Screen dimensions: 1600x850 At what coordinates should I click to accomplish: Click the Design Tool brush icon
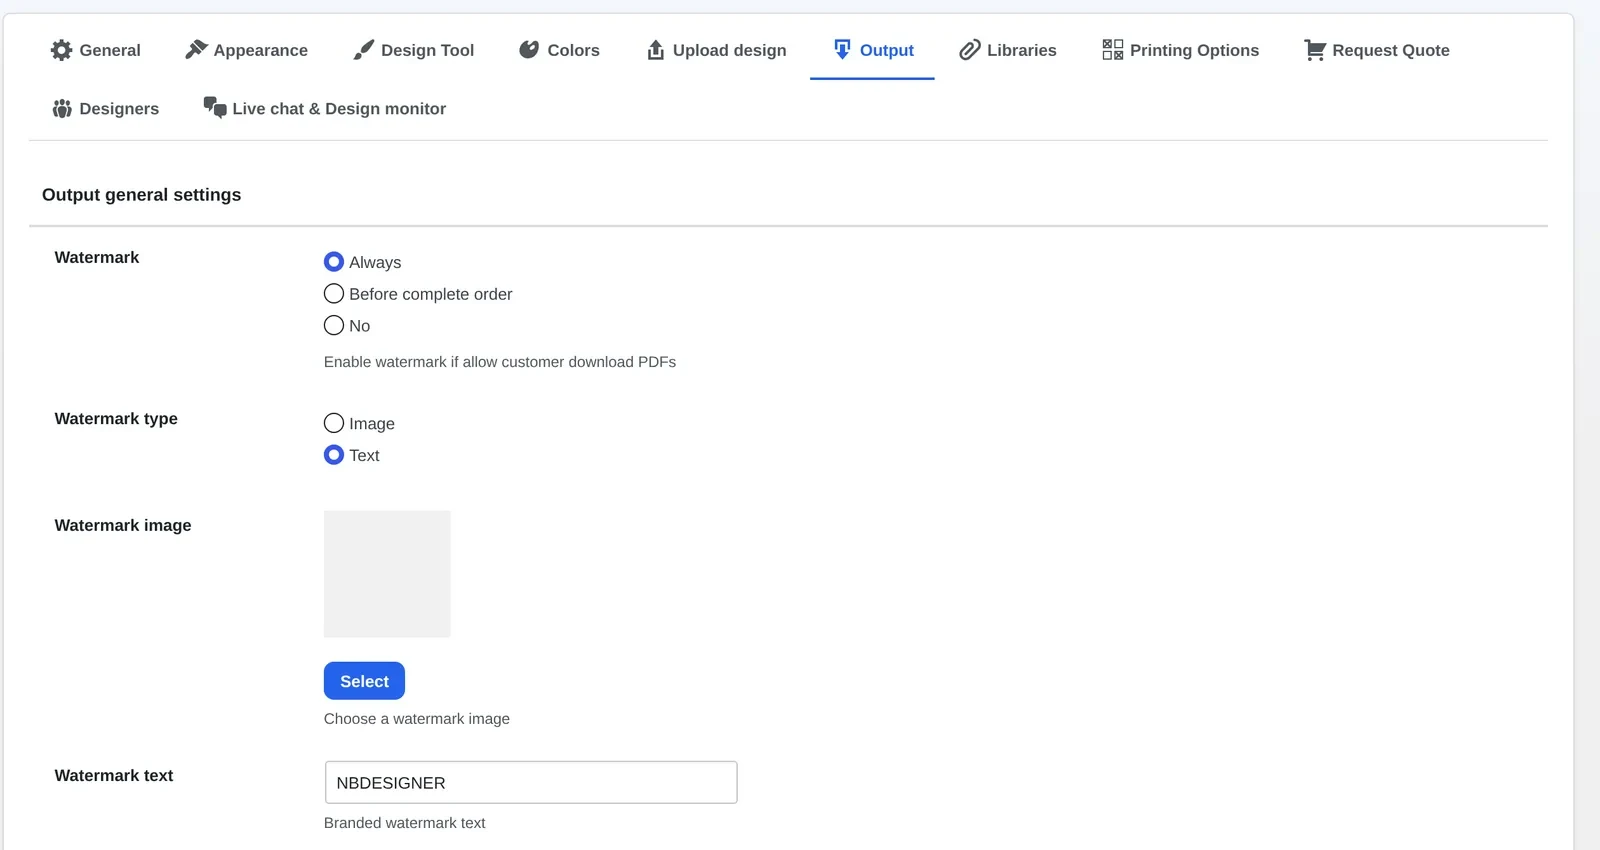click(364, 50)
